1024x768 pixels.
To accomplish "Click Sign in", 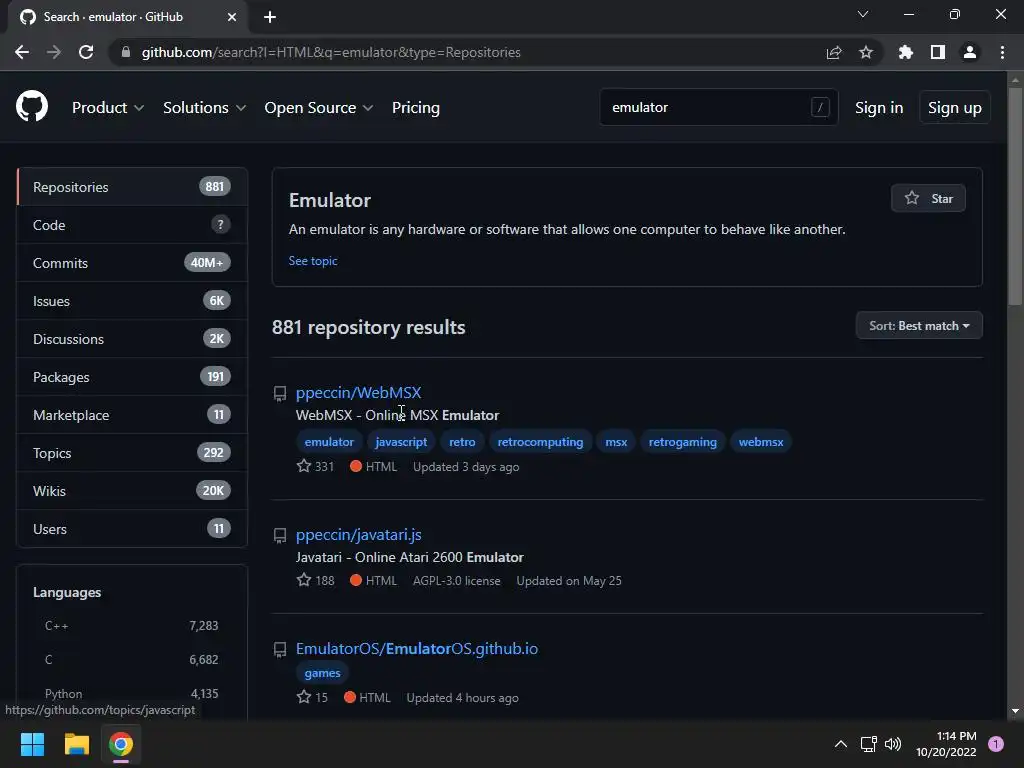I will (x=879, y=108).
